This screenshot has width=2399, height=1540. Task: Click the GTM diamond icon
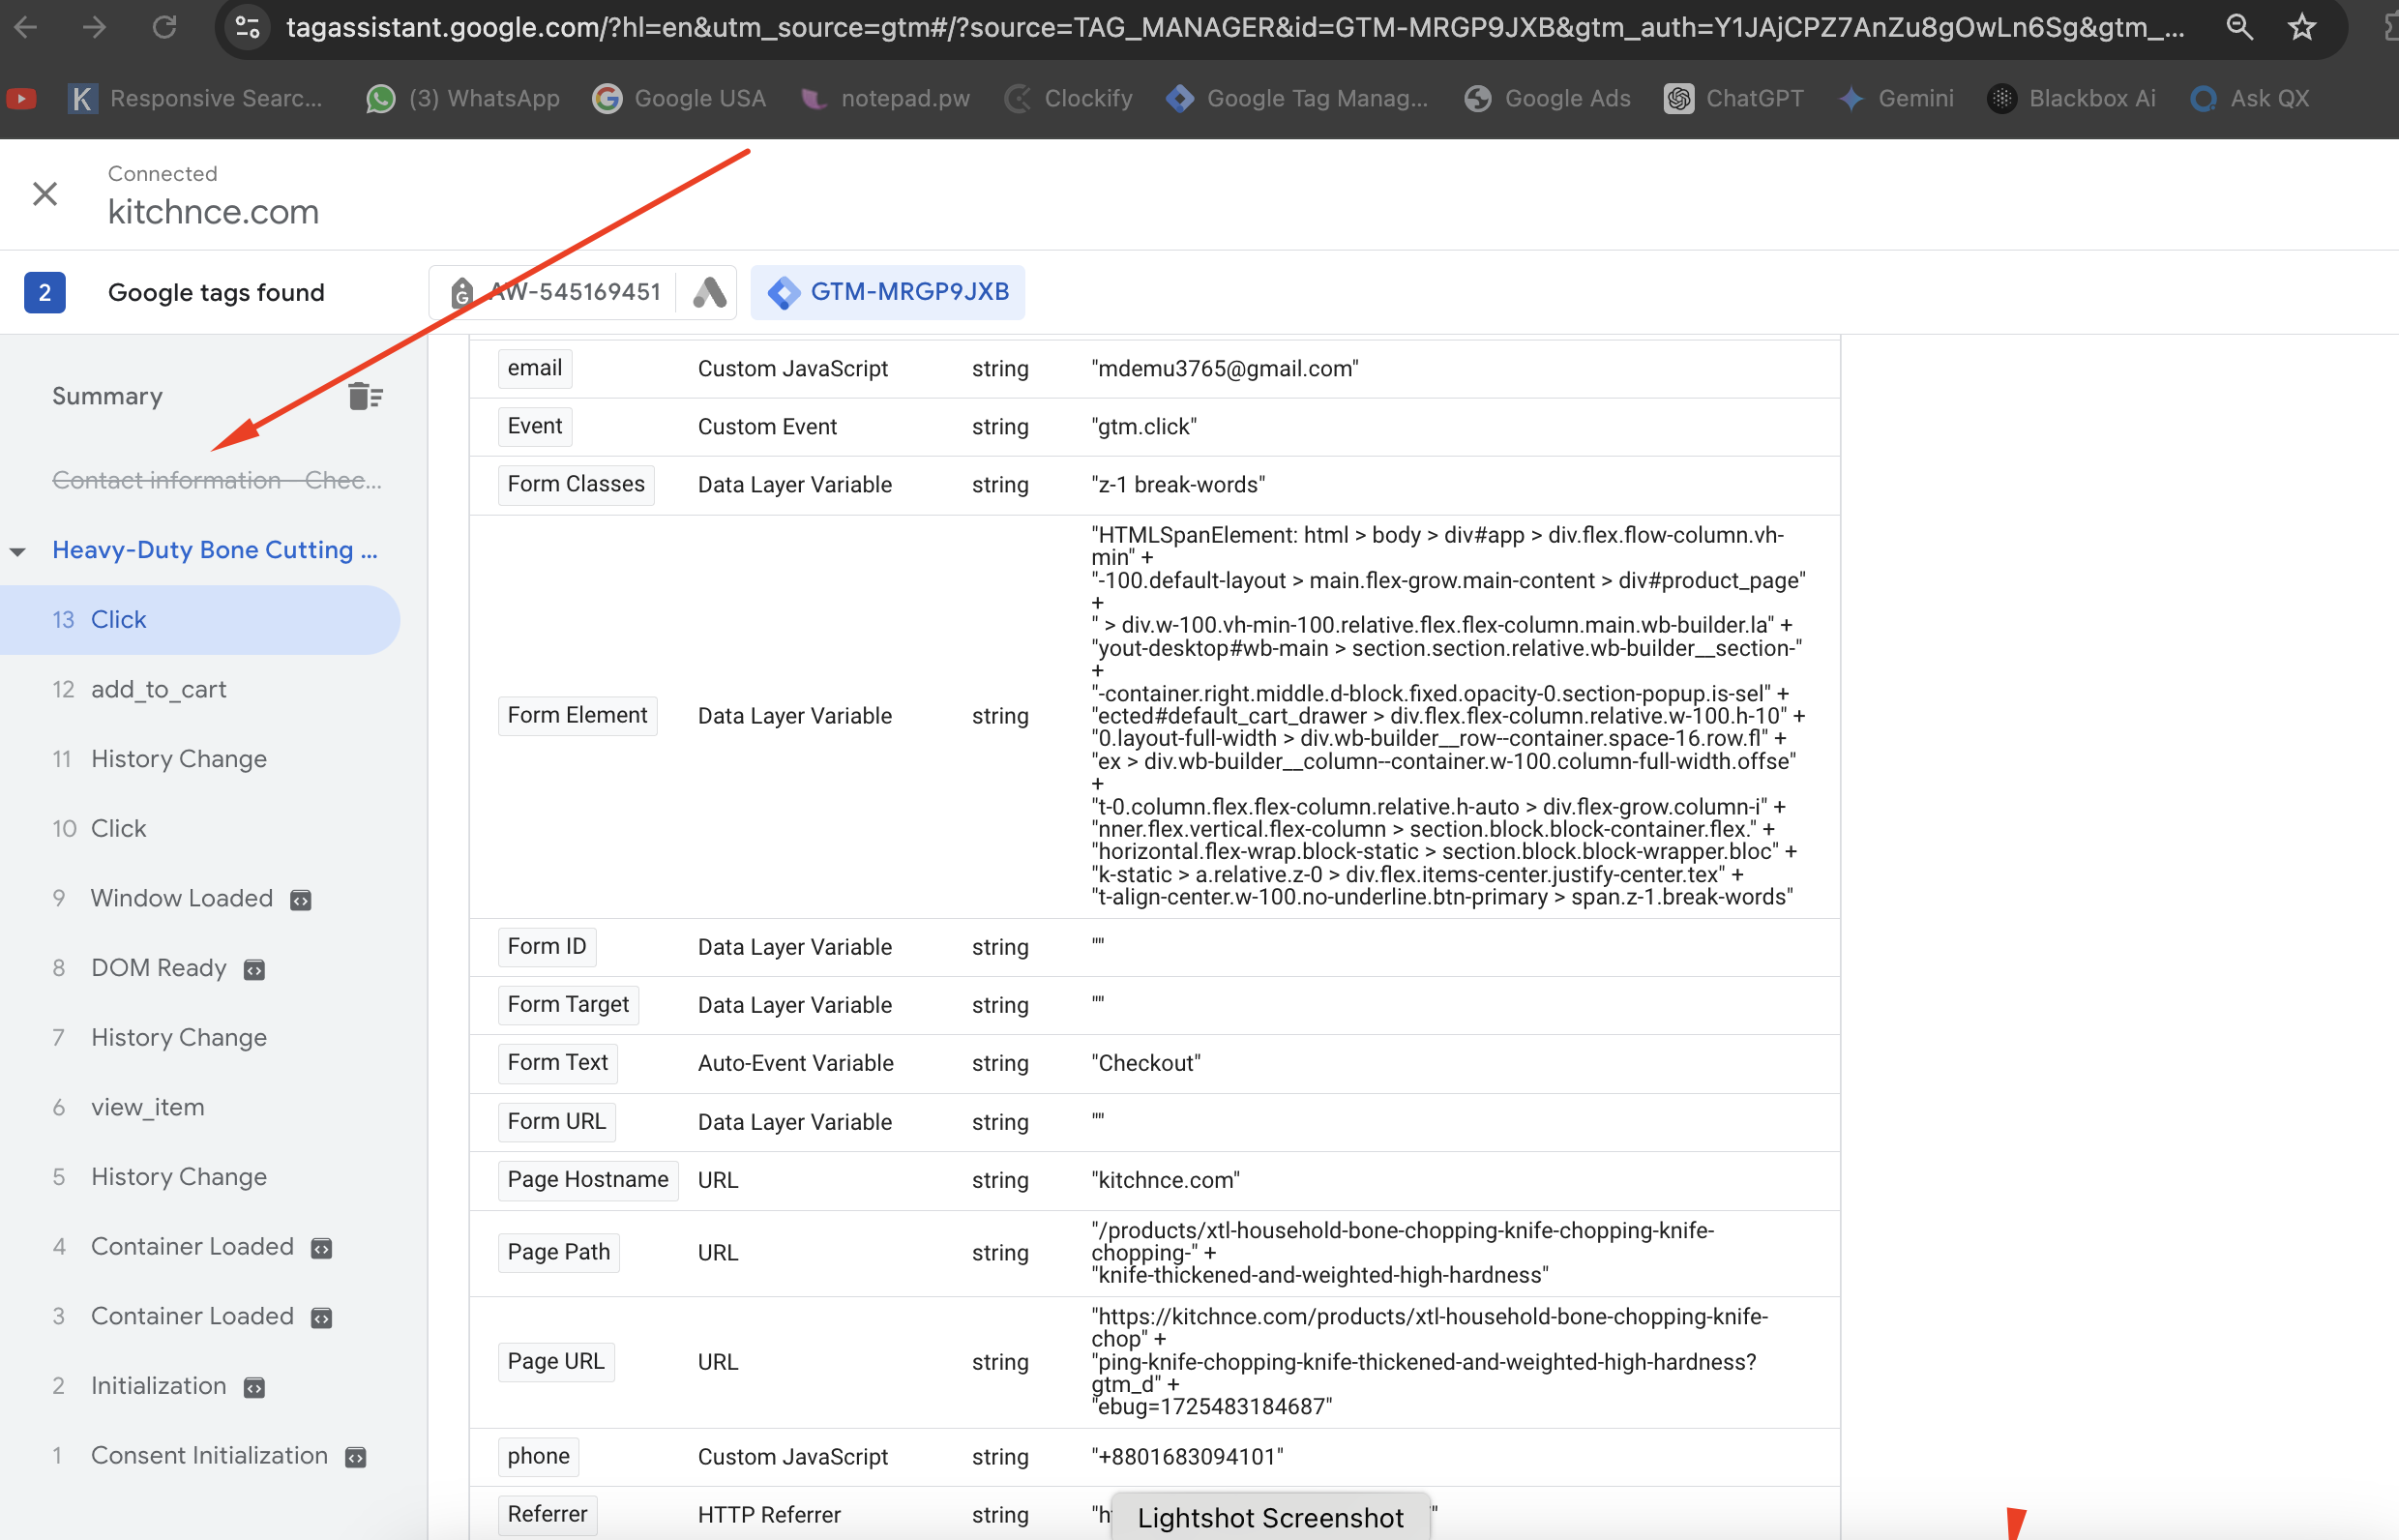(783, 292)
